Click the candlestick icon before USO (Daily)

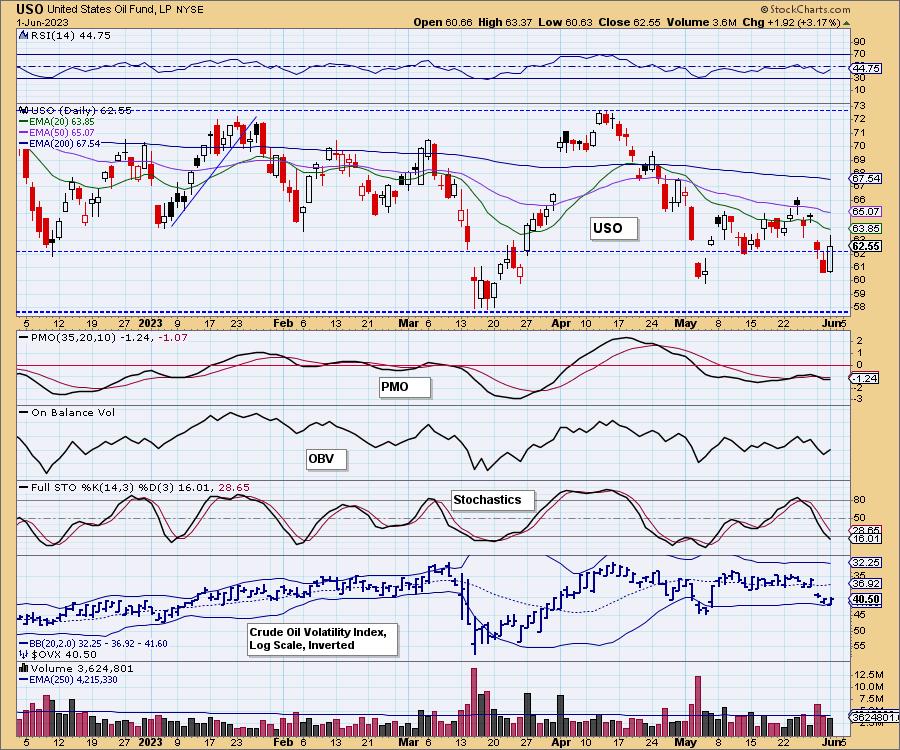click(24, 110)
